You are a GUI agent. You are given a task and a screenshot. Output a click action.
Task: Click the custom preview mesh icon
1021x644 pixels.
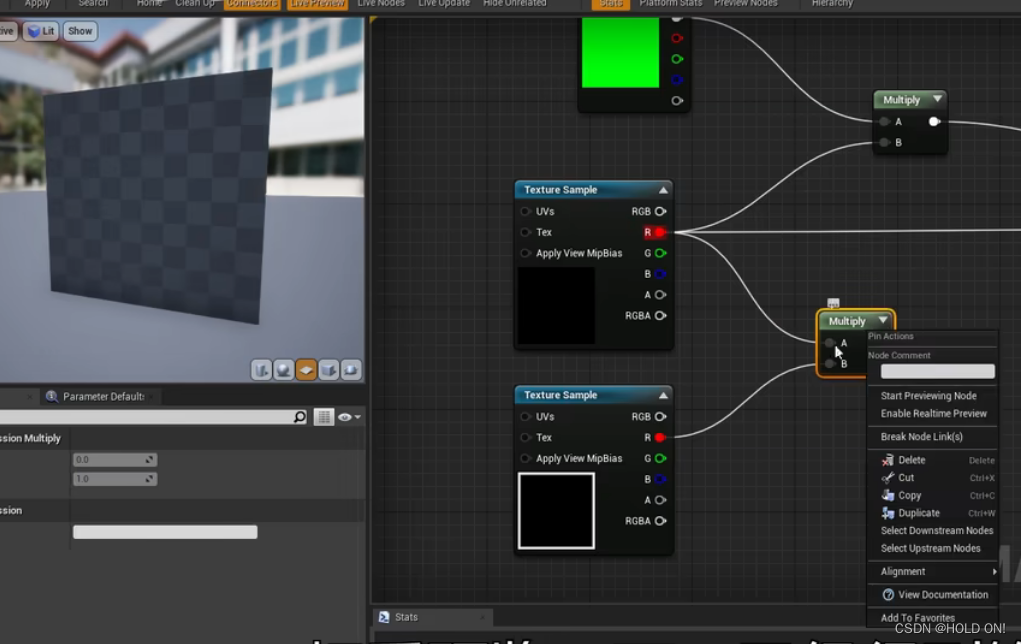coord(350,370)
